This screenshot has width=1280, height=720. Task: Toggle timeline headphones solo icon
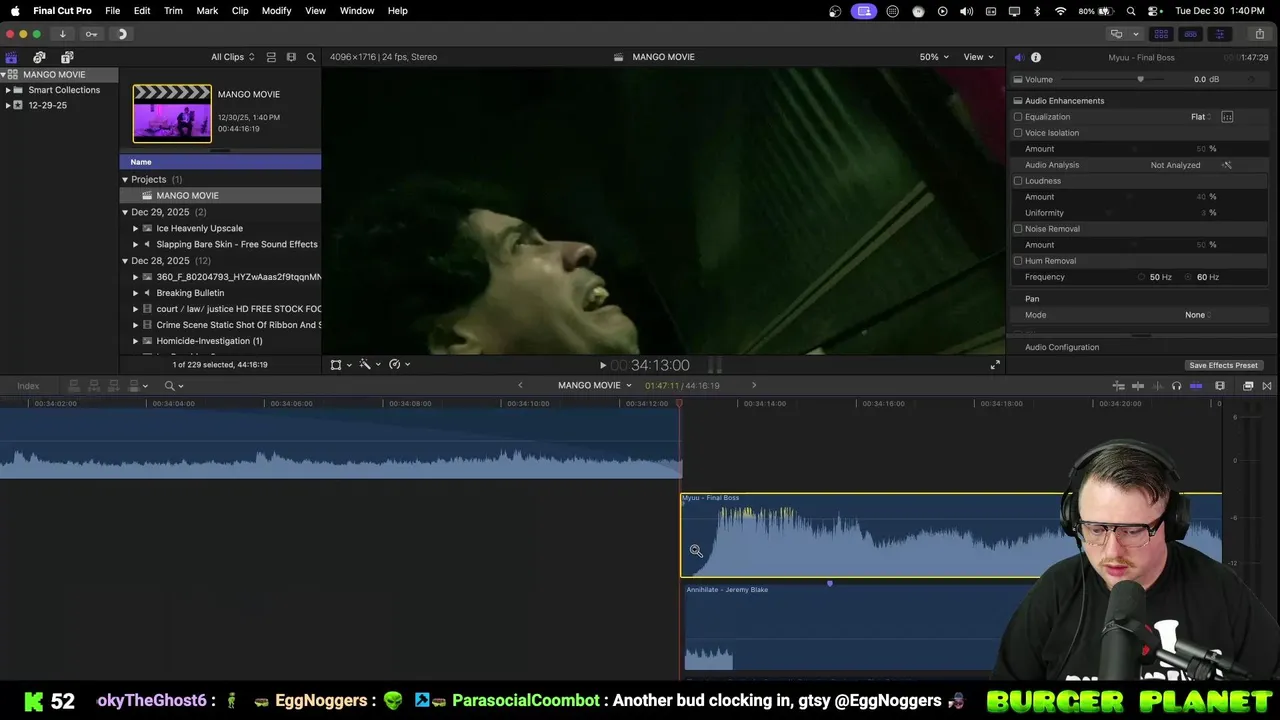pyautogui.click(x=1176, y=386)
